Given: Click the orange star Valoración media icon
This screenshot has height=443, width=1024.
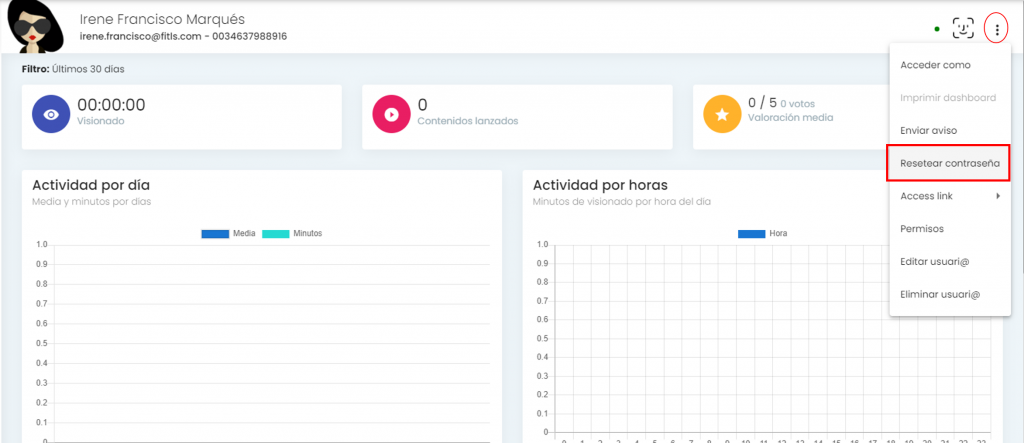Looking at the screenshot, I should [722, 114].
